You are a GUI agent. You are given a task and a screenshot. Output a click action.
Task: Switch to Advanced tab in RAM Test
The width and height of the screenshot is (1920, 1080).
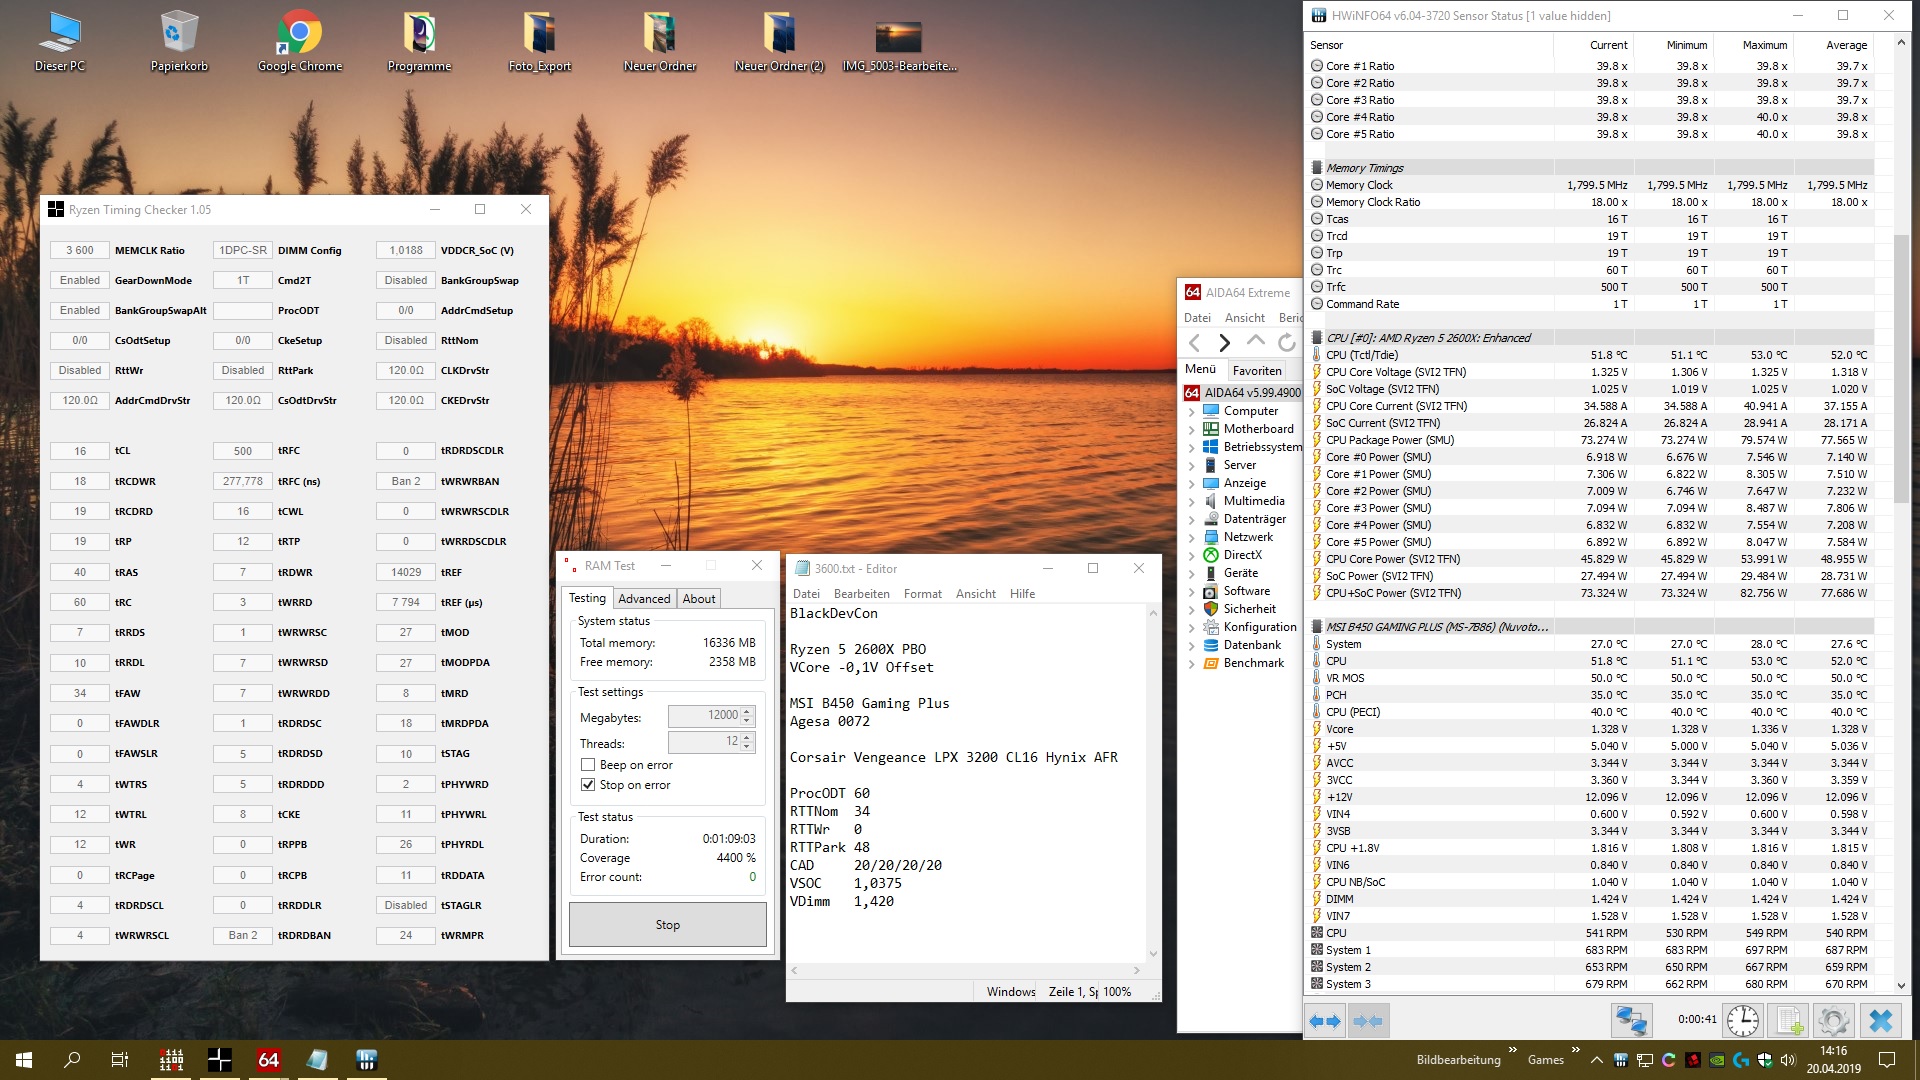pos(644,599)
